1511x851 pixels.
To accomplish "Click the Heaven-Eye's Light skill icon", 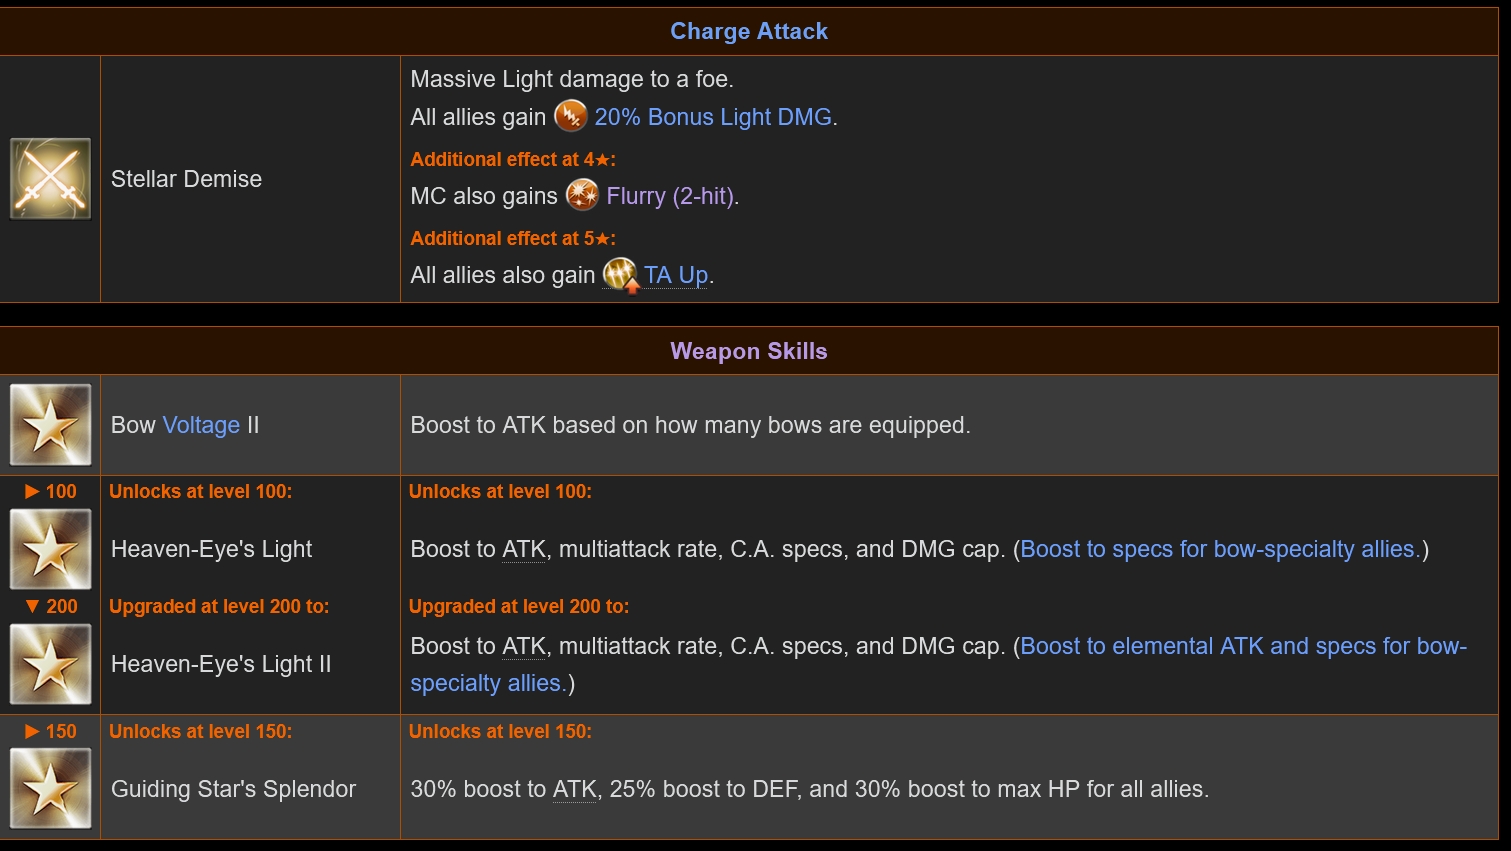I will [50, 549].
